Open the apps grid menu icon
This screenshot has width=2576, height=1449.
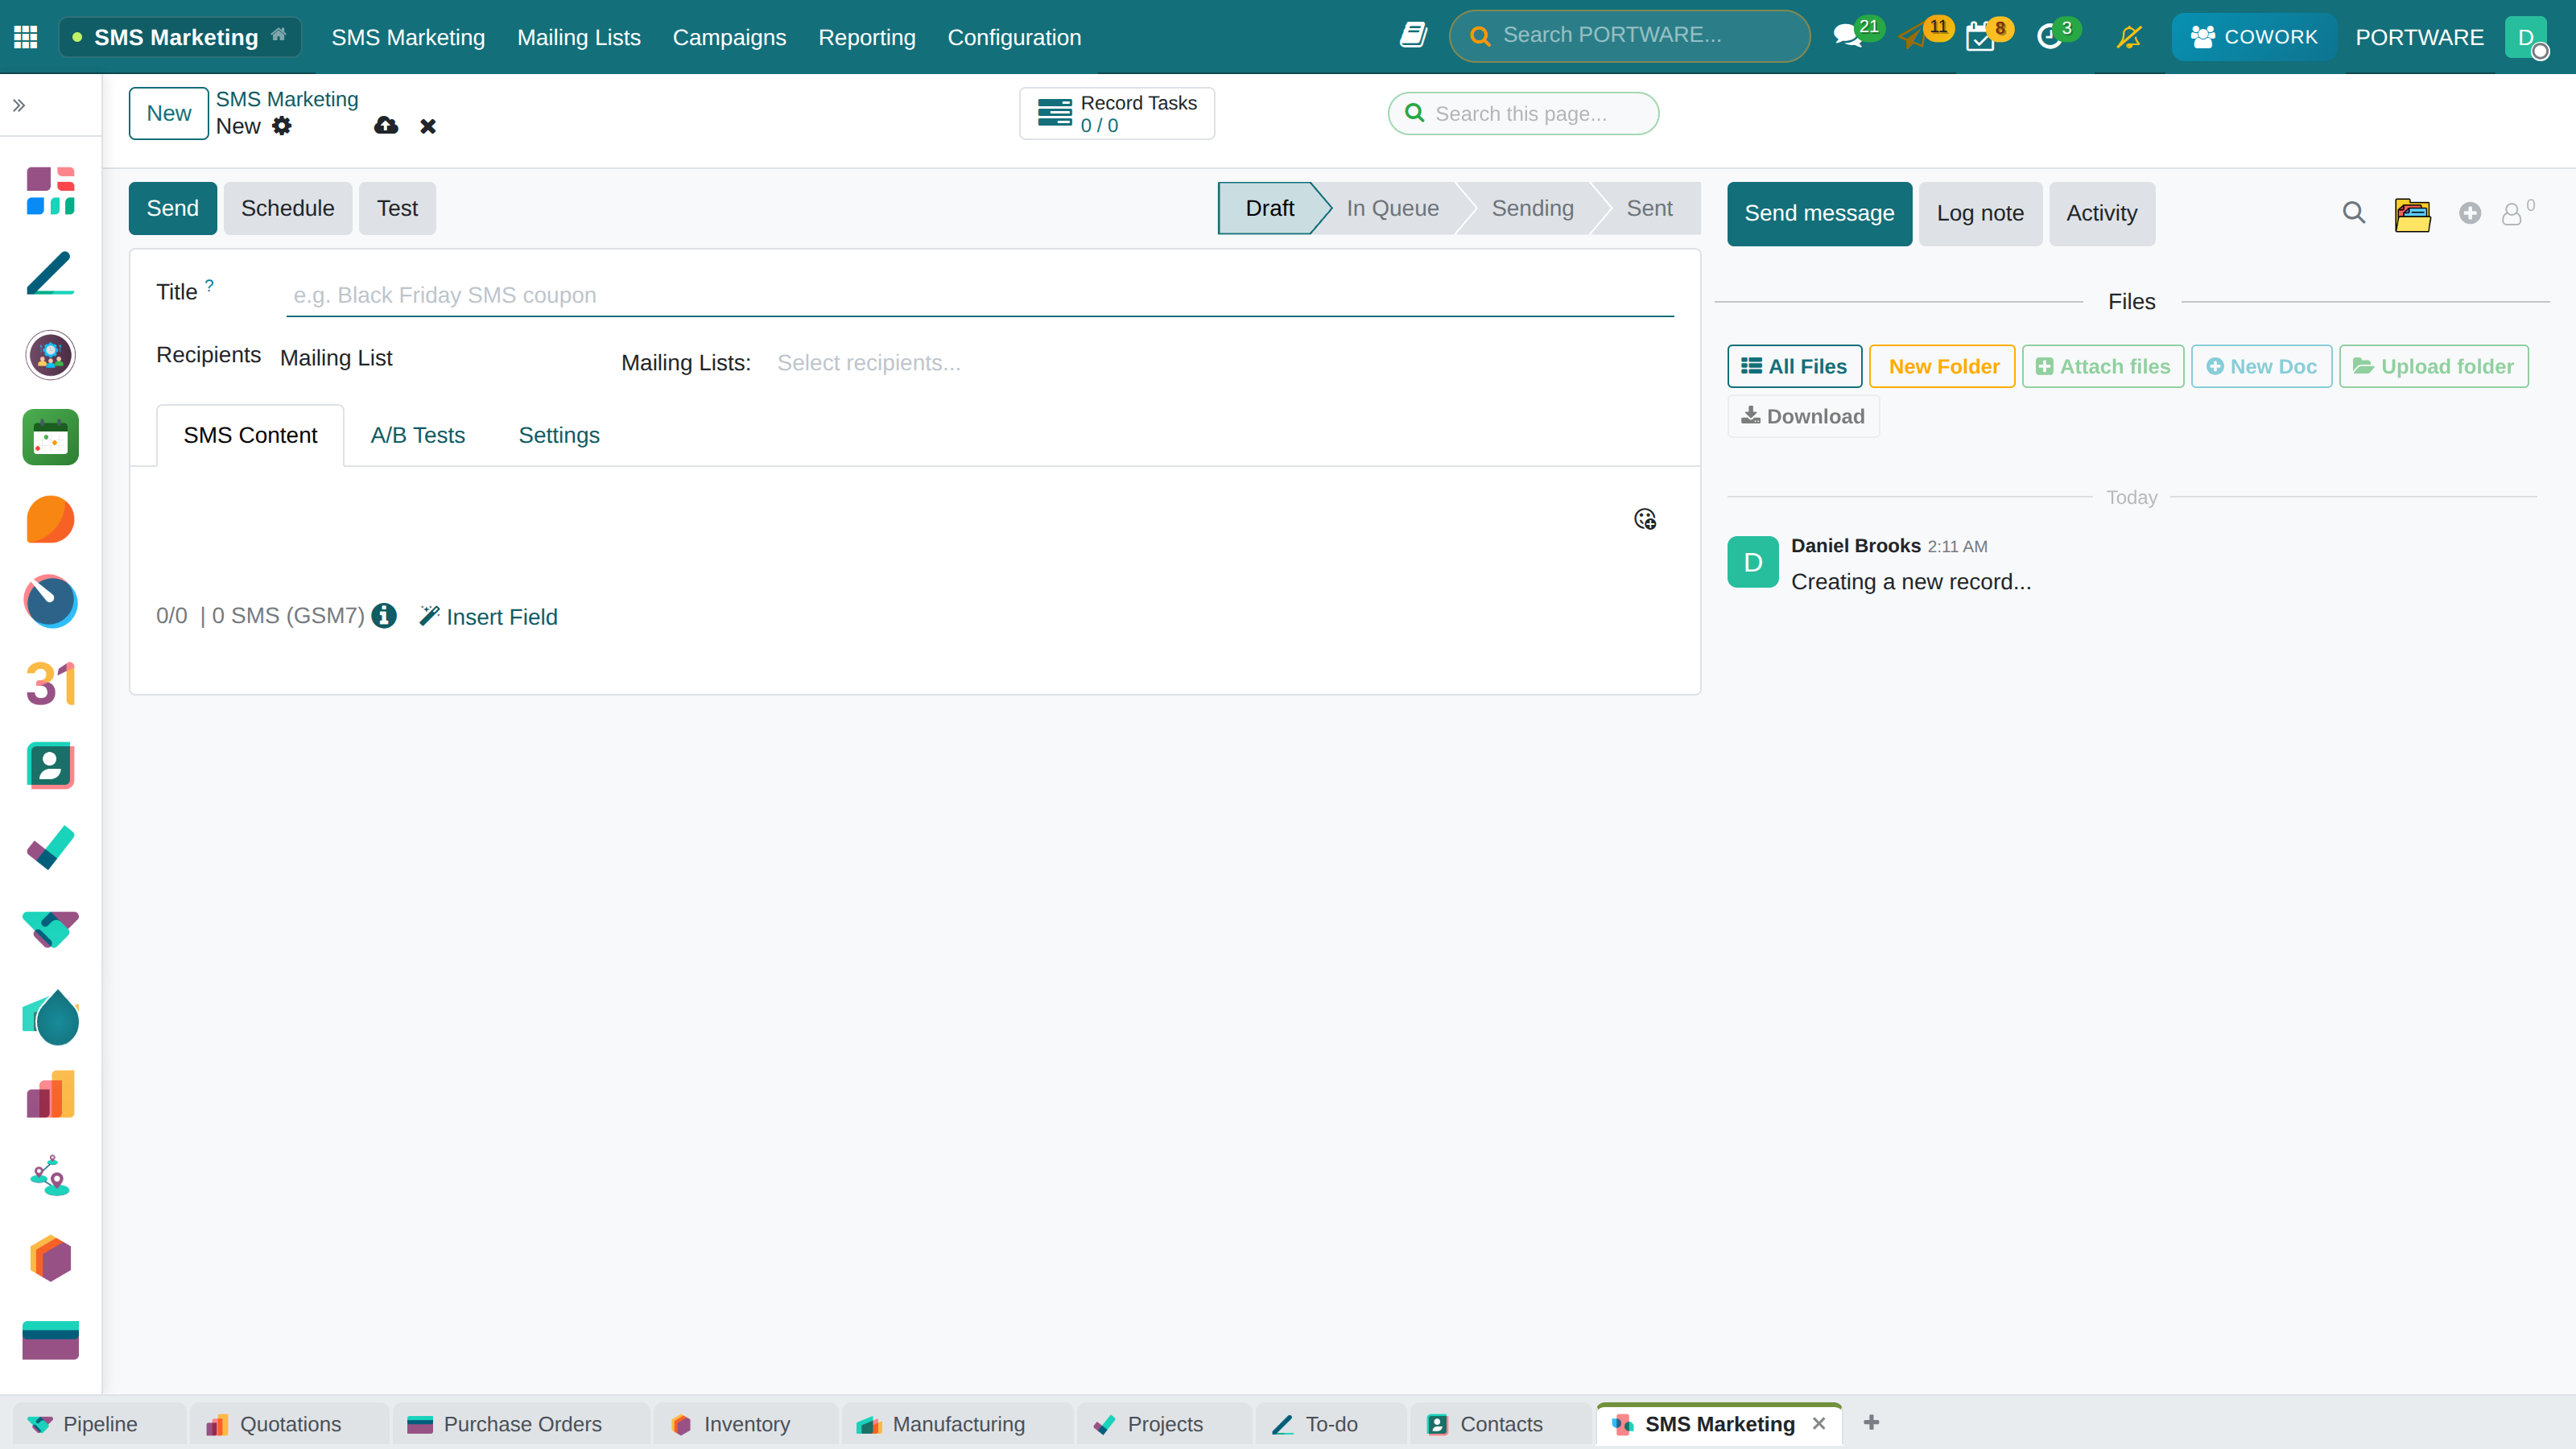[26, 37]
